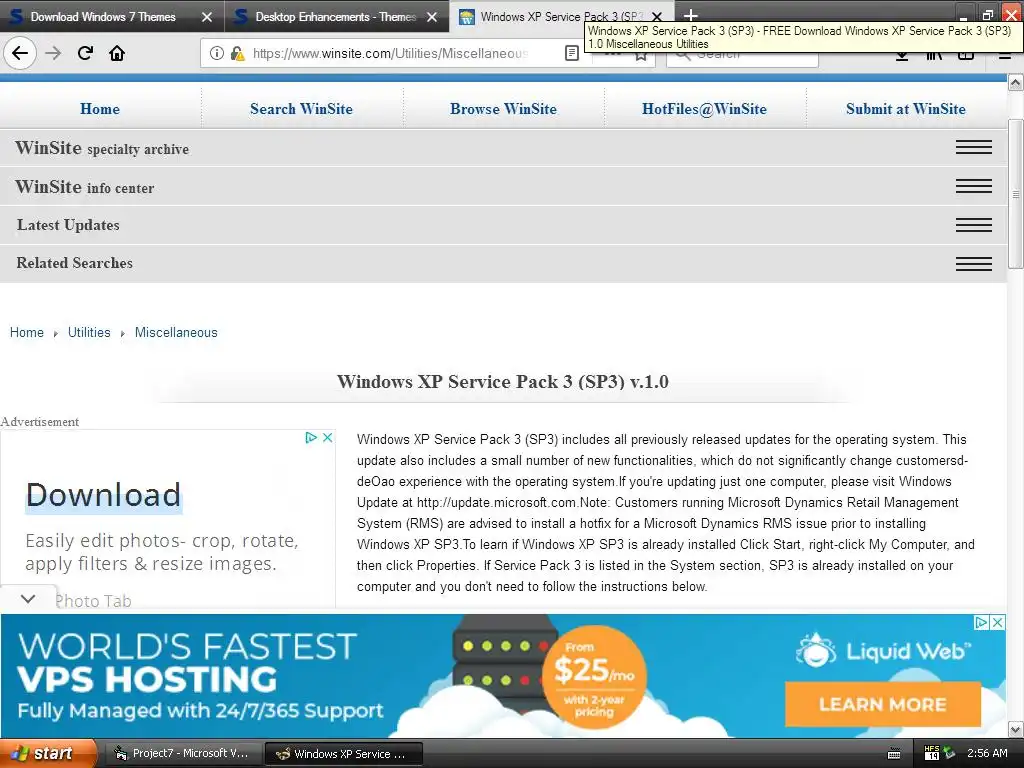Click the network tray icon
Viewport: 1024px width, 768px height.
[x=949, y=753]
